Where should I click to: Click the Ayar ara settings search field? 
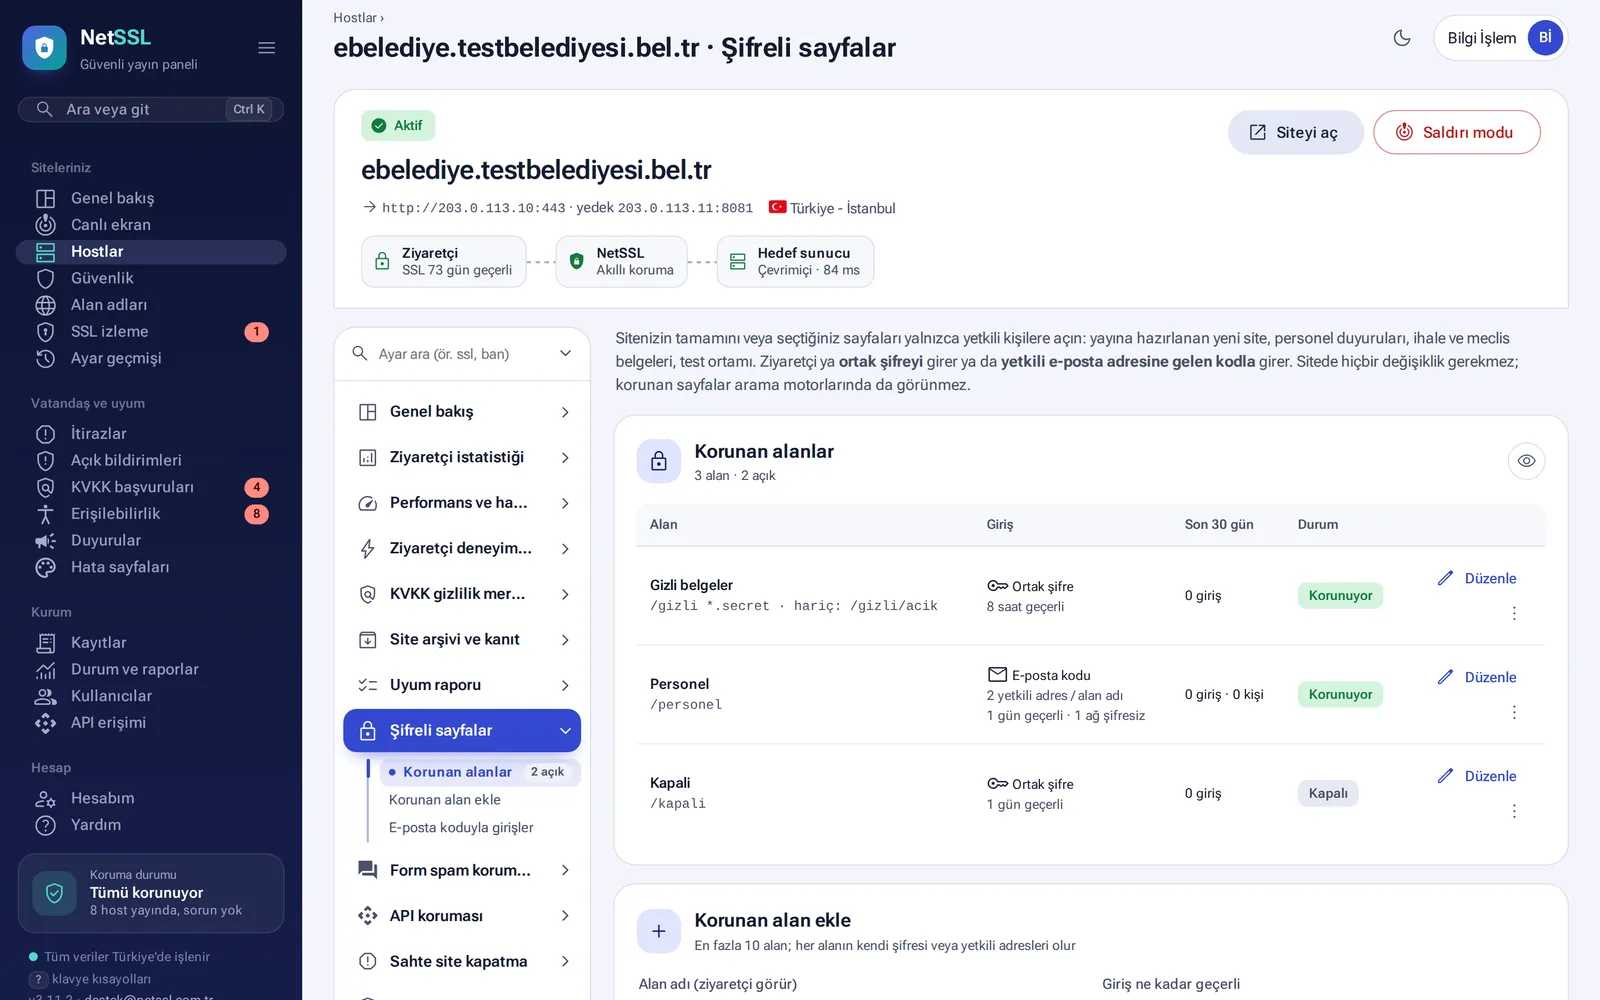(461, 354)
